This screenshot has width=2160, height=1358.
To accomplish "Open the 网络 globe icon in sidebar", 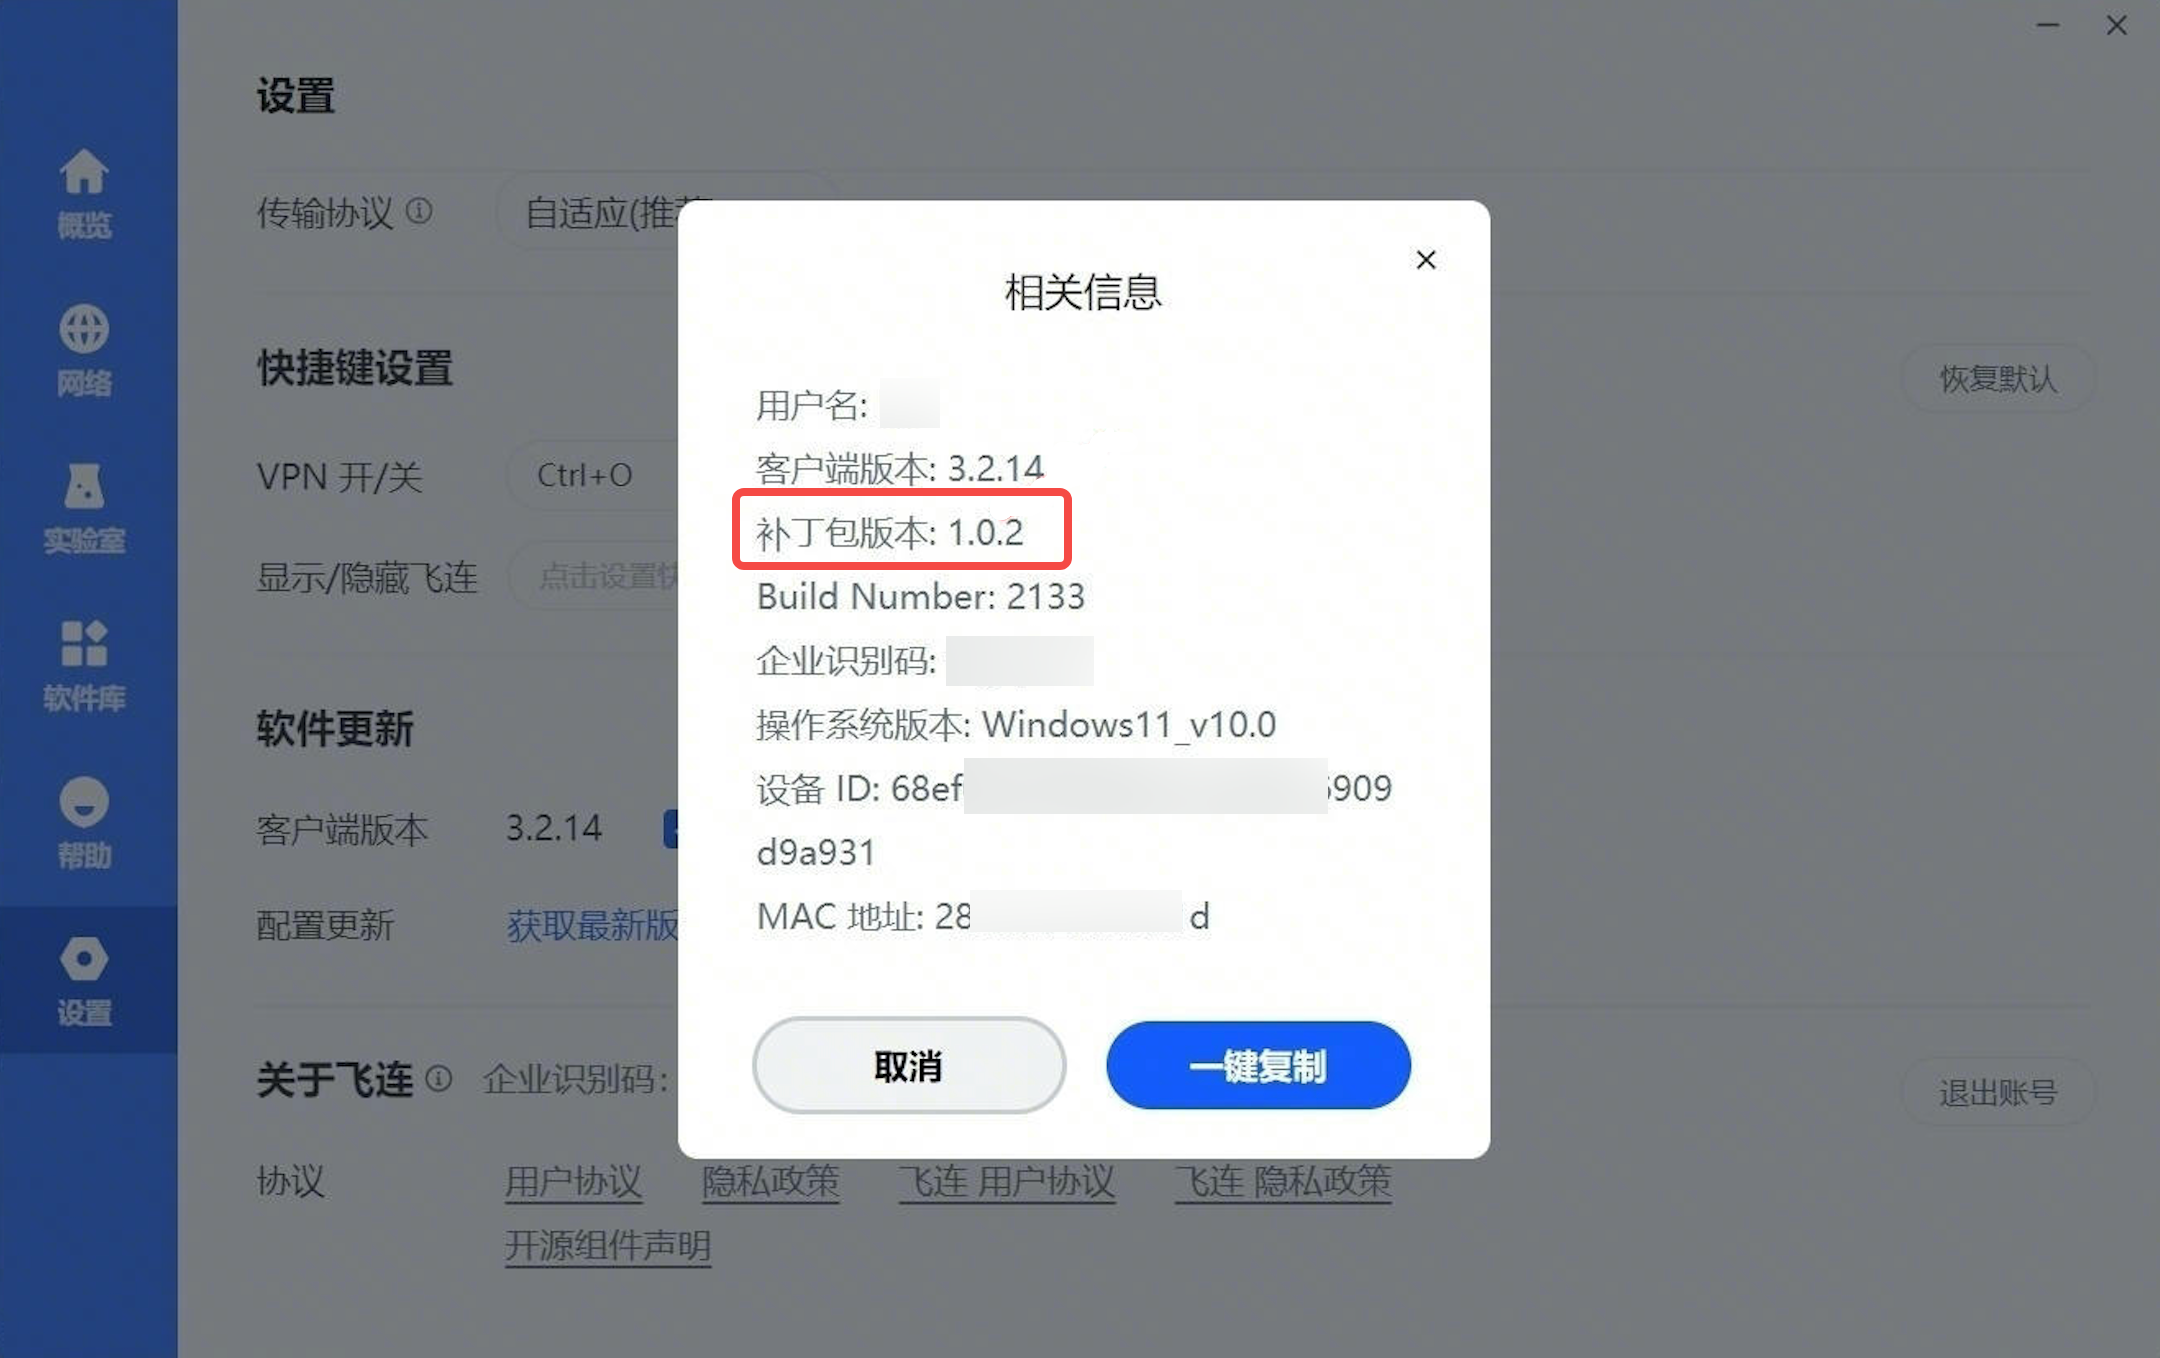I will (84, 350).
